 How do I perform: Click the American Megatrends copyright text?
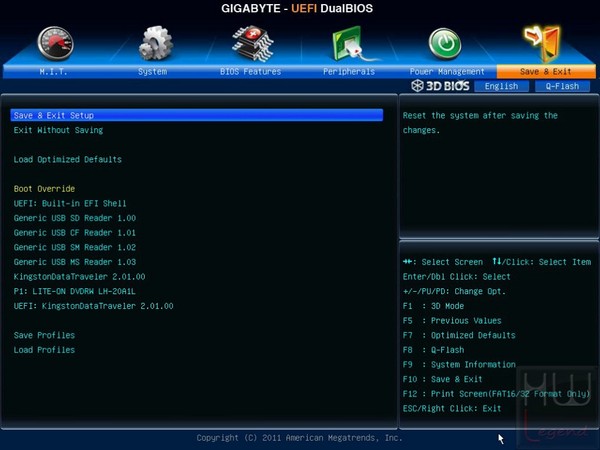click(x=299, y=438)
